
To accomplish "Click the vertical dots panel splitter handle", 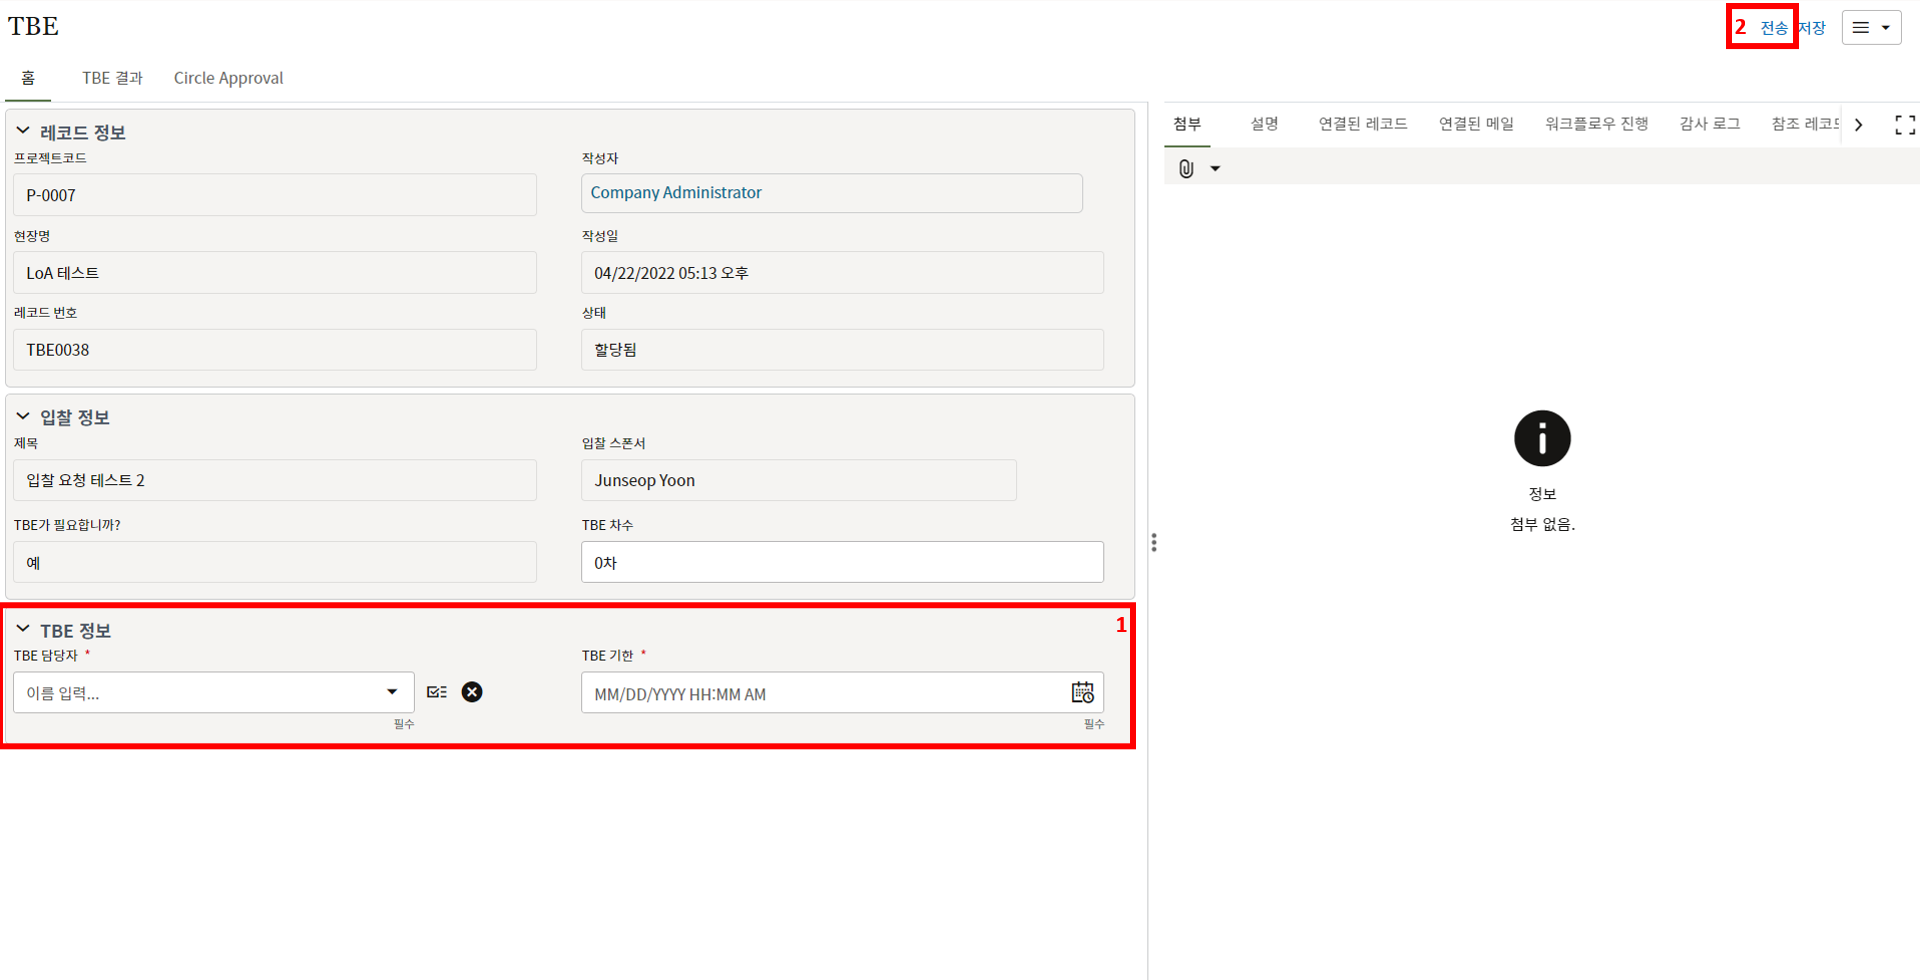I will (x=1154, y=542).
